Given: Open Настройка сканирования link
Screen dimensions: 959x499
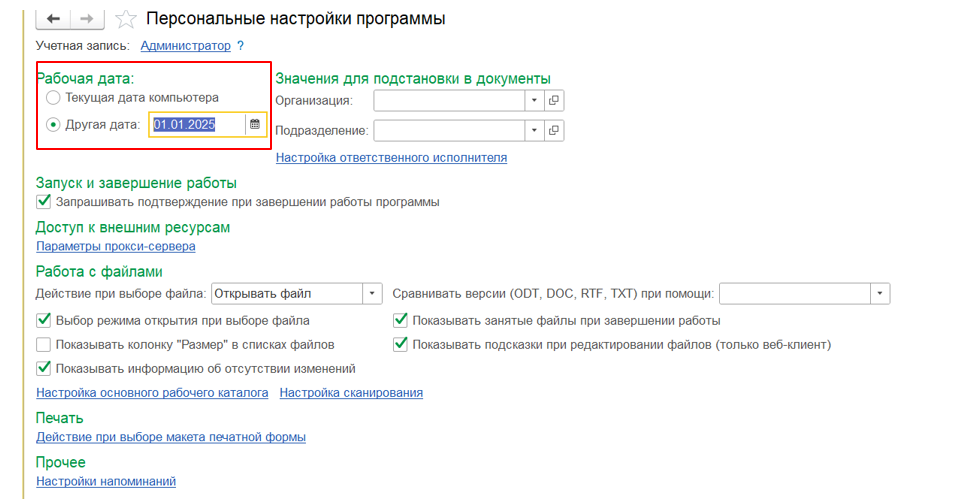Looking at the screenshot, I should (x=351, y=393).
